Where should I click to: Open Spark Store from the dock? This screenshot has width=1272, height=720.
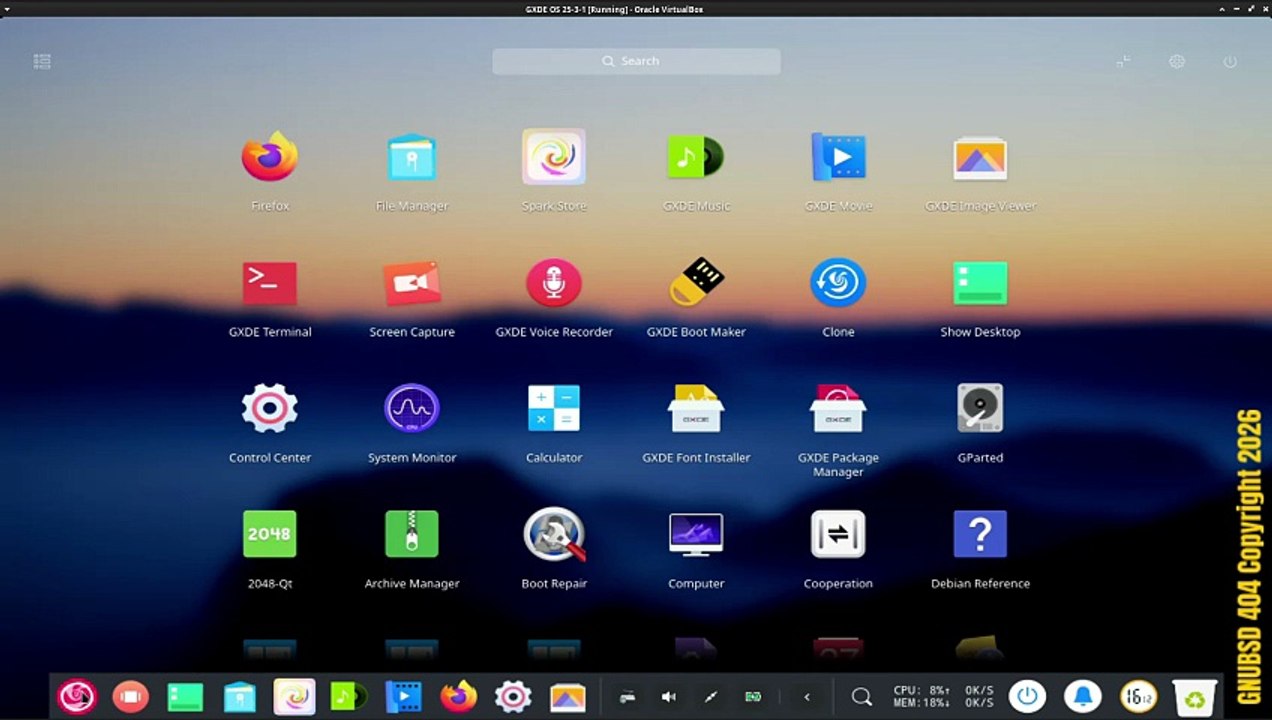coord(294,696)
